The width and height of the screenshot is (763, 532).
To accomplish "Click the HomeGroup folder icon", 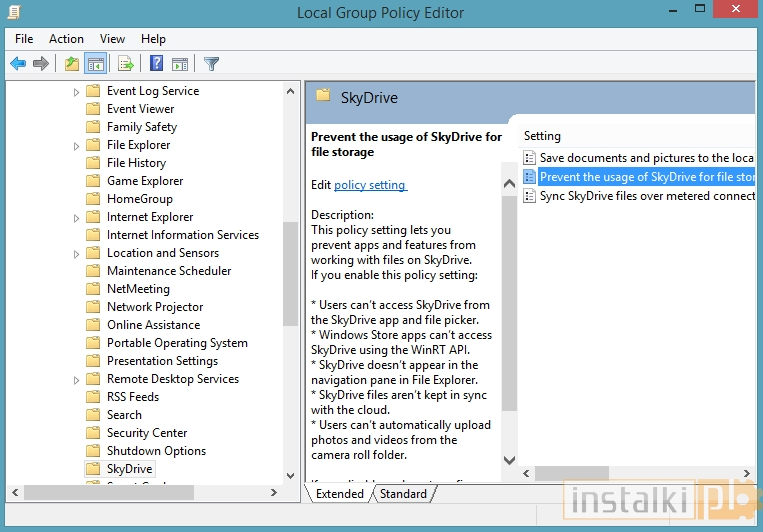I will (x=93, y=199).
